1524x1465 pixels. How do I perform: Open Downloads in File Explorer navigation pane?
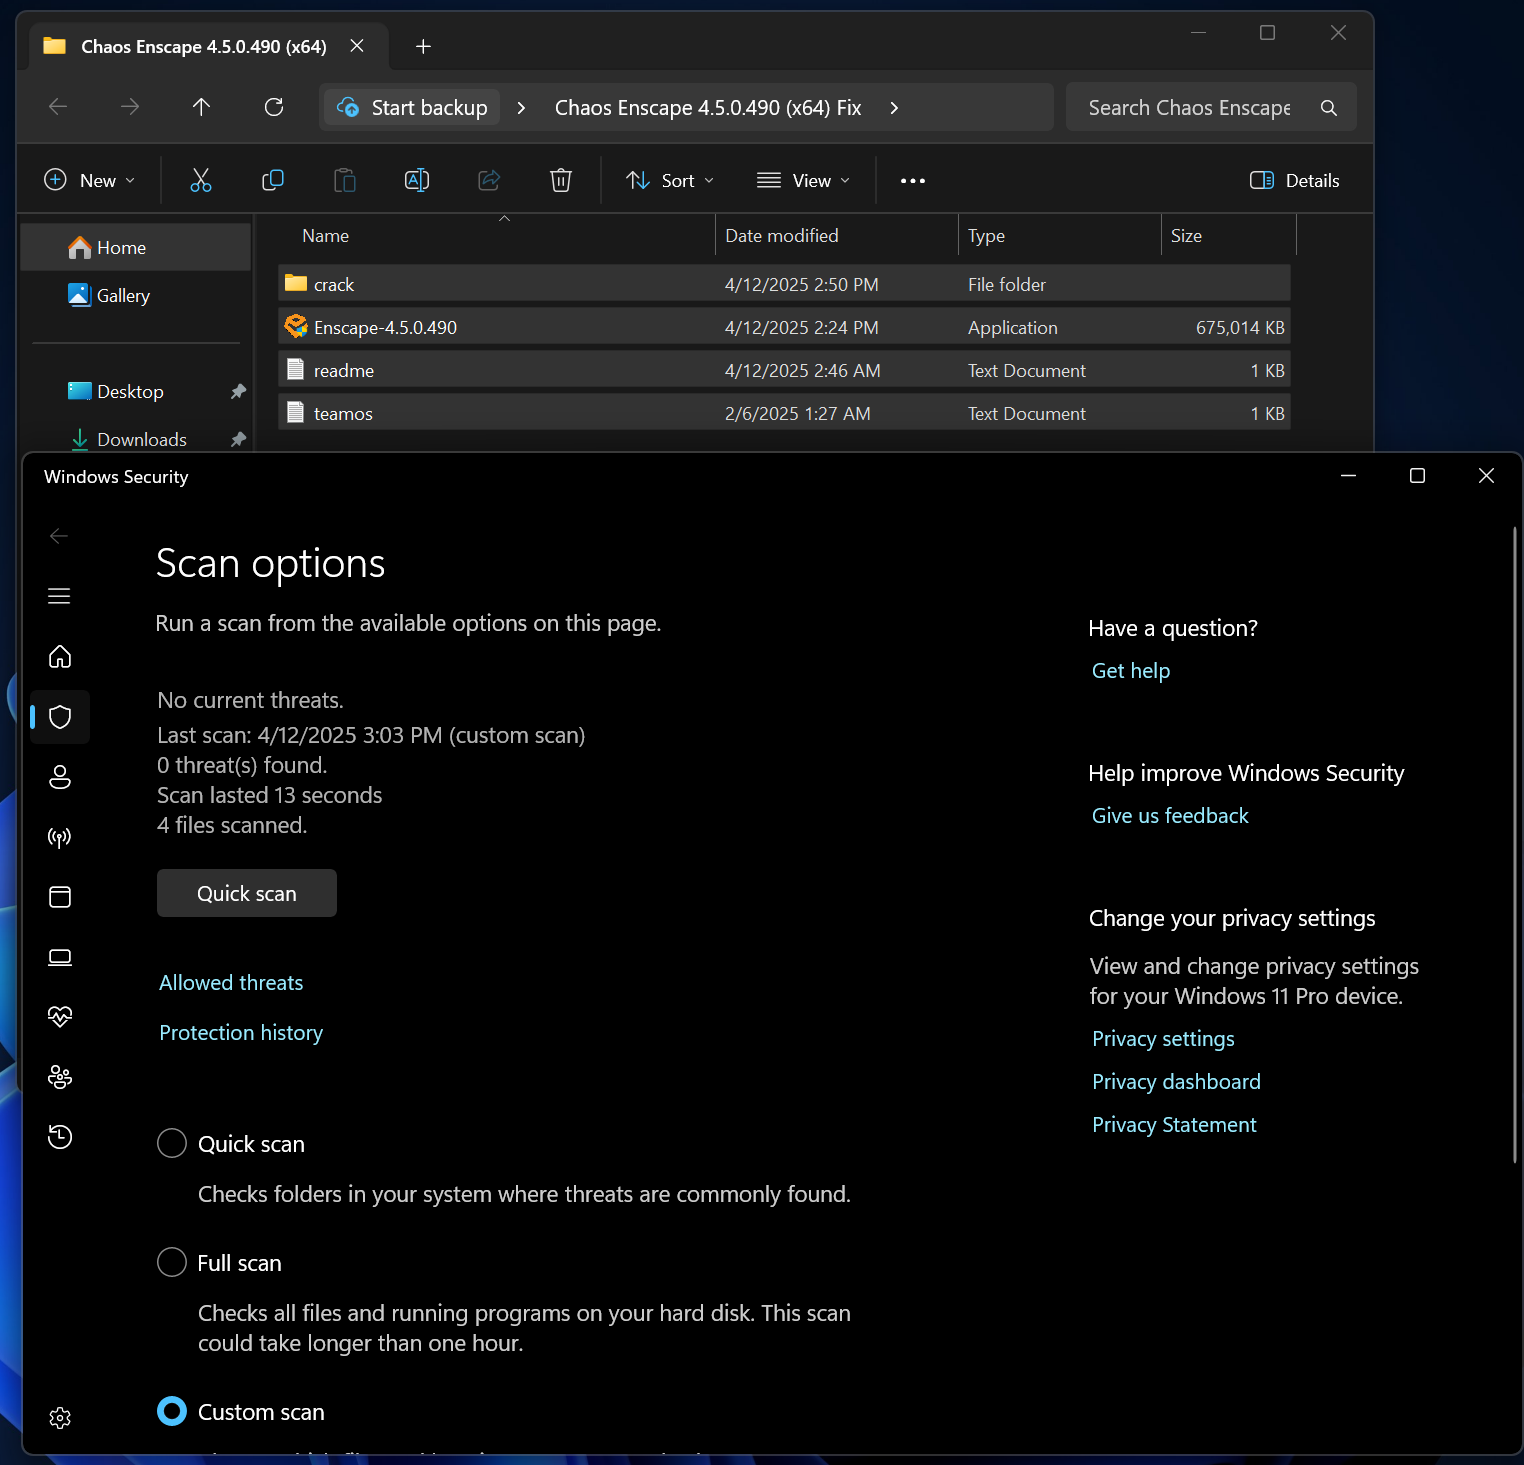coord(142,439)
